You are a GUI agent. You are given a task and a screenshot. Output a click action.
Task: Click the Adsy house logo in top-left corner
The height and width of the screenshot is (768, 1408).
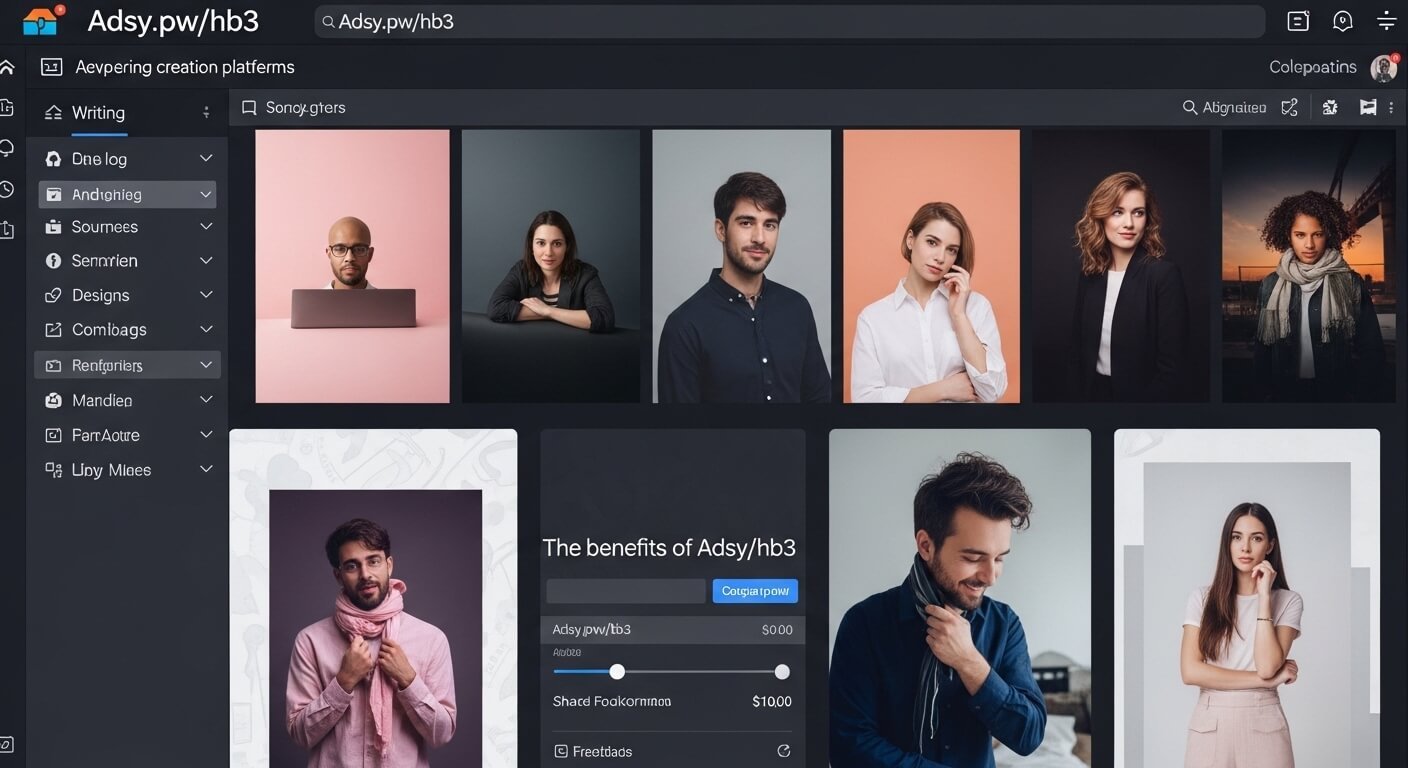tap(42, 20)
